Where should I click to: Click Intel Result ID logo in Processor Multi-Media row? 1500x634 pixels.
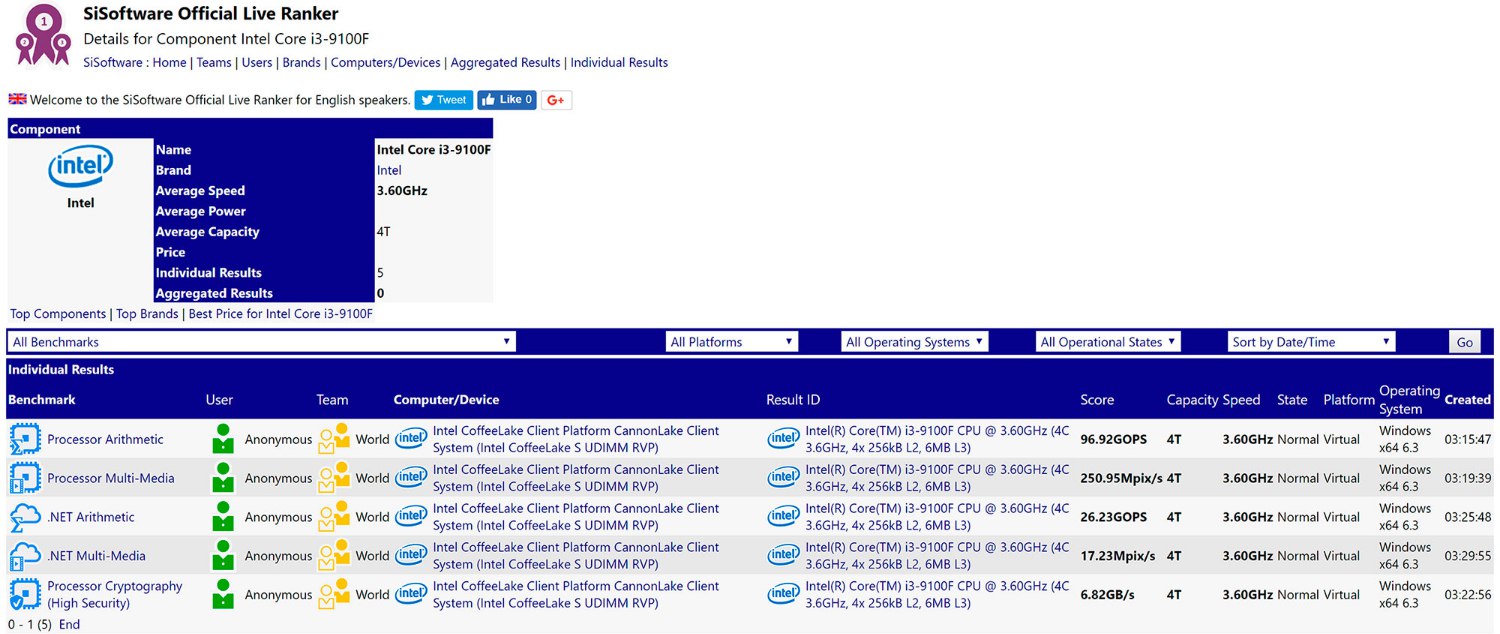pos(784,478)
